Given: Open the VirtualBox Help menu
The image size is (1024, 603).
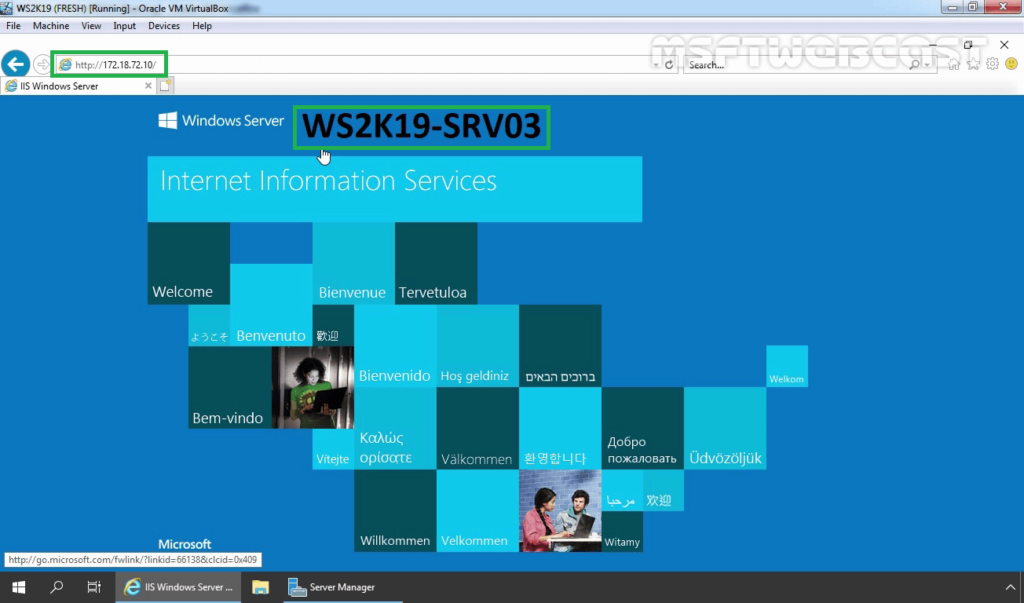Looking at the screenshot, I should pos(202,25).
